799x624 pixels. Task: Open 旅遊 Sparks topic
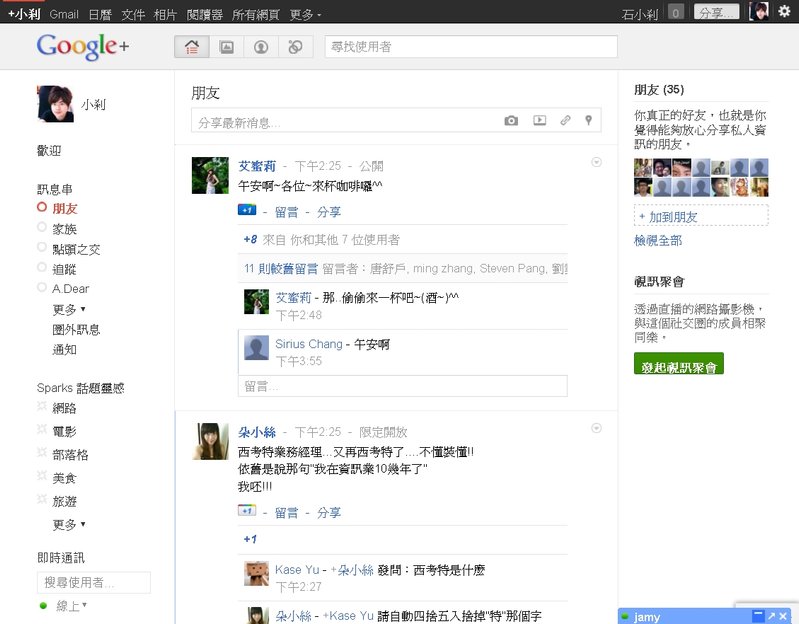[x=64, y=501]
